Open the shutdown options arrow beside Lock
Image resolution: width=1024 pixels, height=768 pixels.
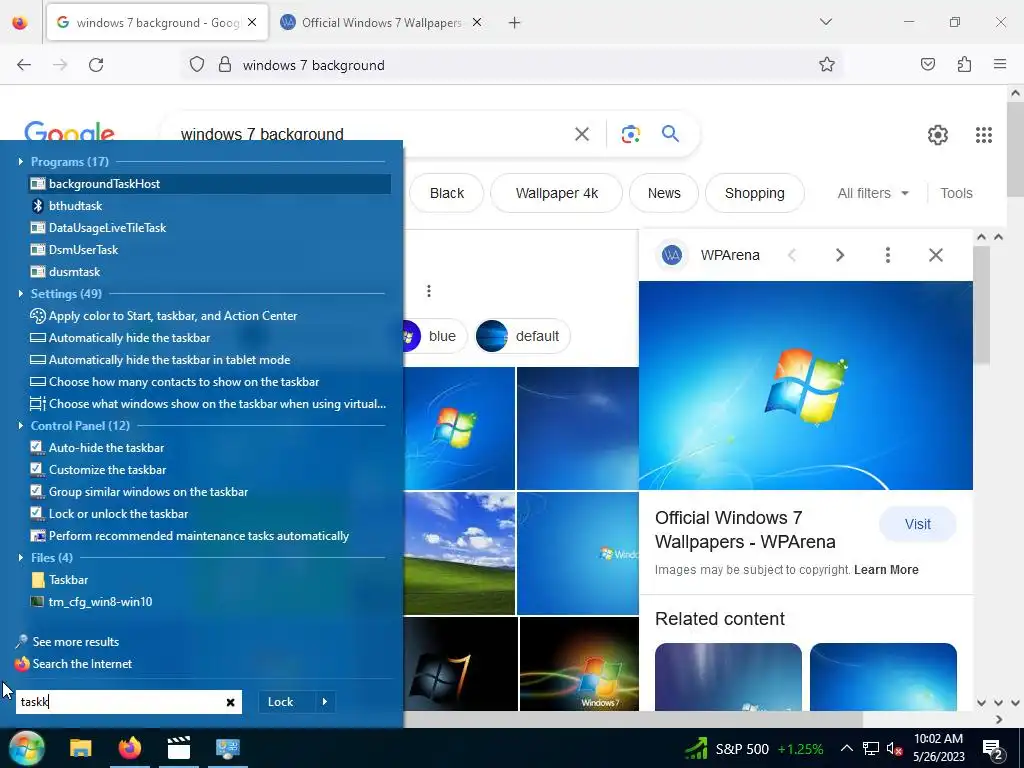click(x=325, y=701)
